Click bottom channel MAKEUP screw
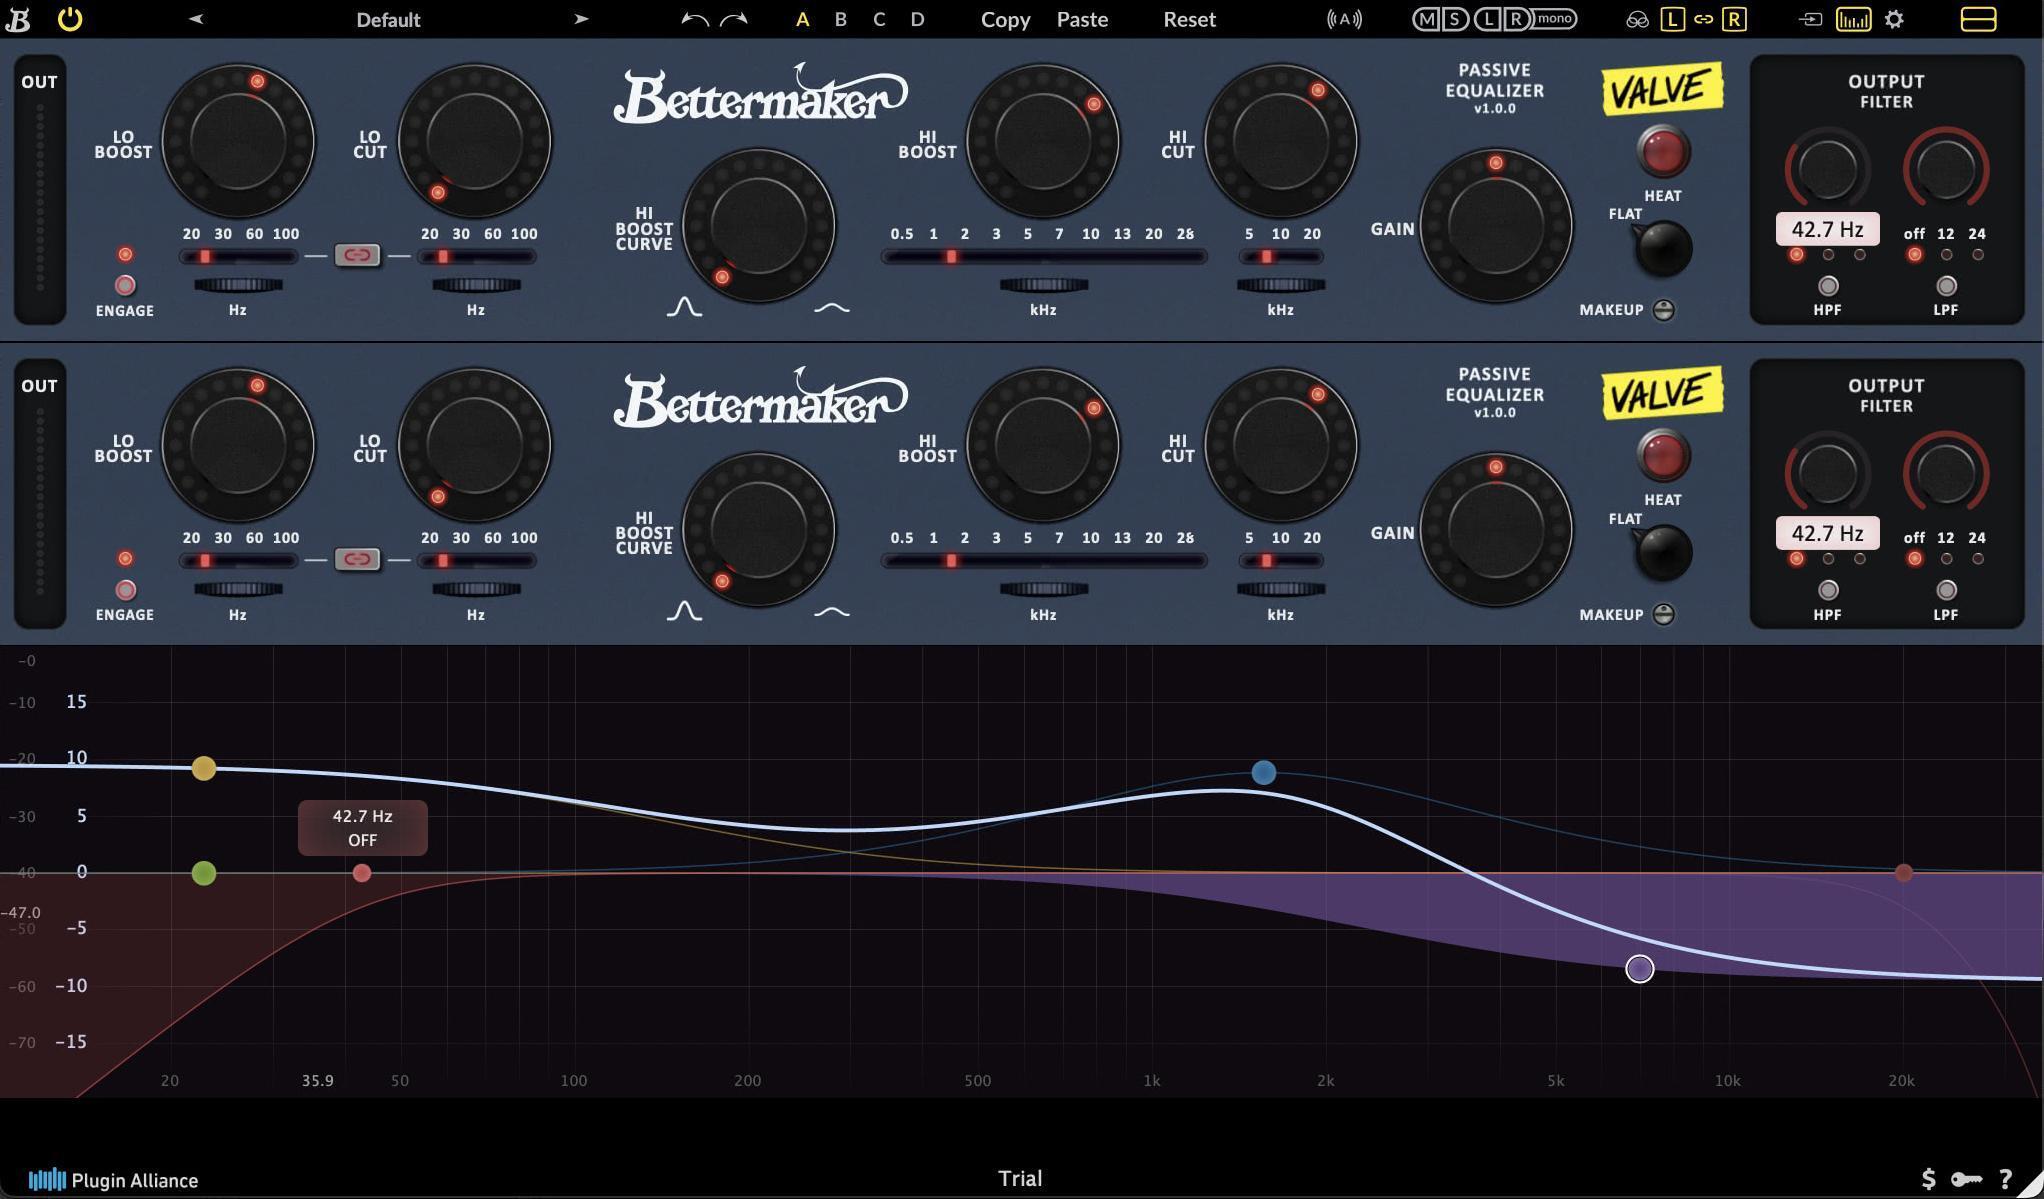The height and width of the screenshot is (1199, 2044). click(1663, 614)
